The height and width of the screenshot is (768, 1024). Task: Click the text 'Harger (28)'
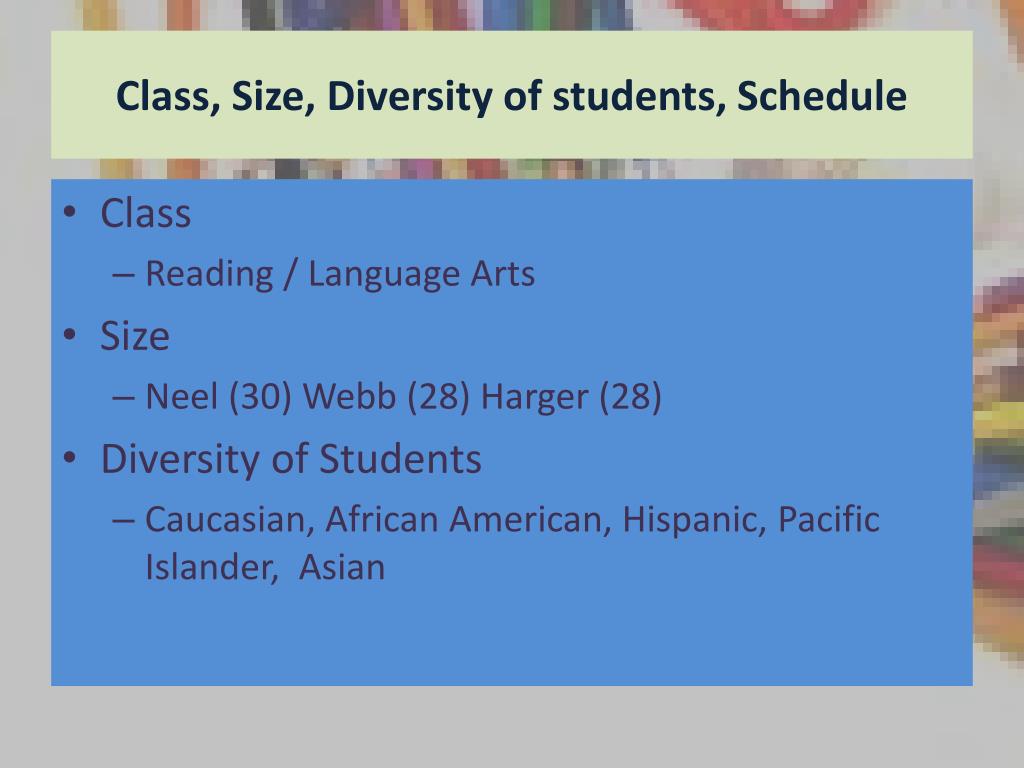point(571,396)
